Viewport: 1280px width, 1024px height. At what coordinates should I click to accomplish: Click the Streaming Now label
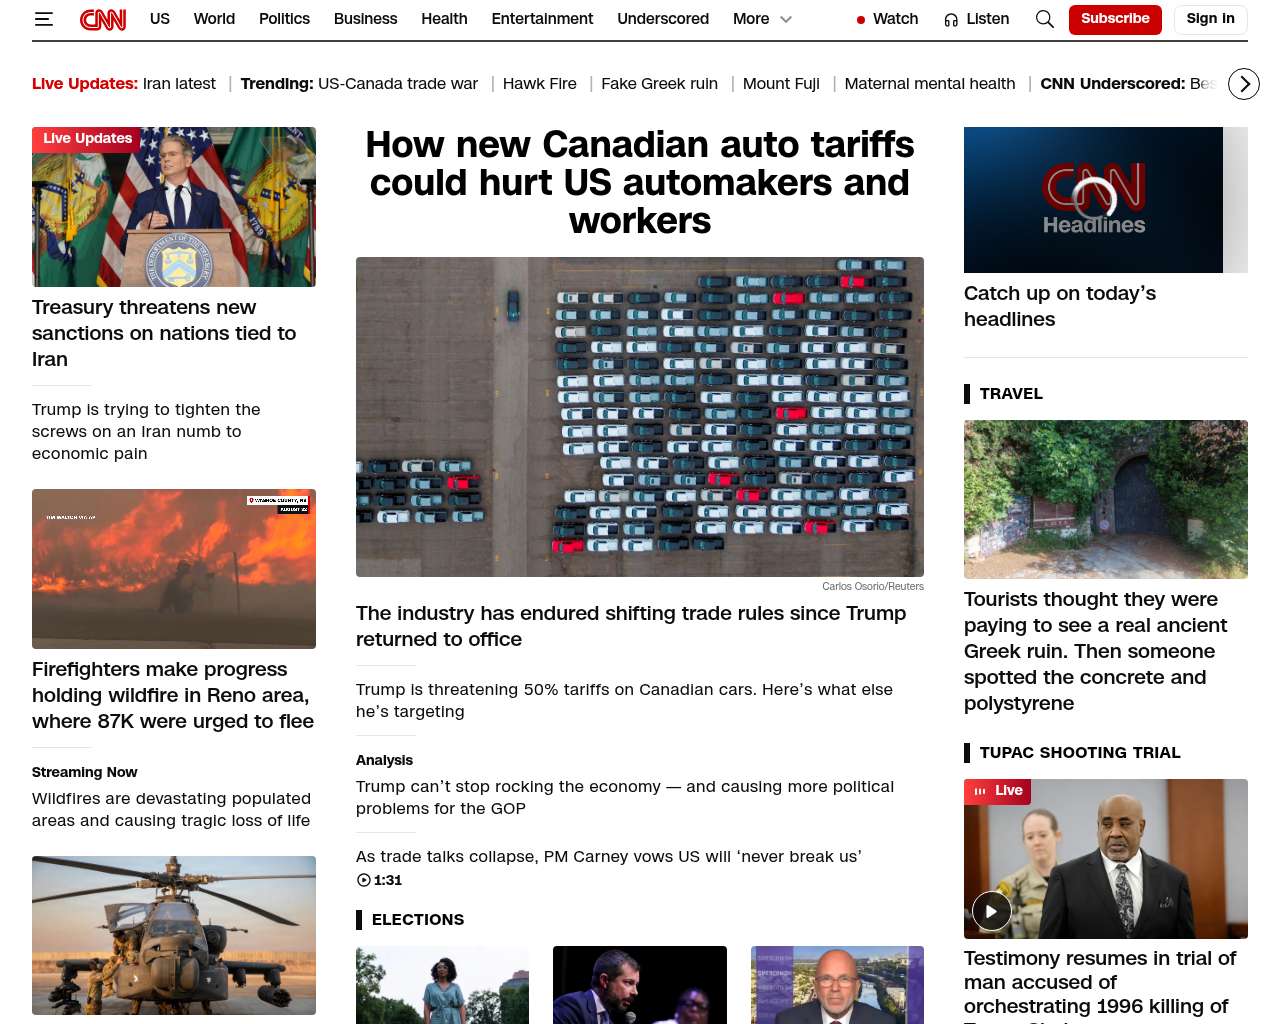(x=85, y=772)
